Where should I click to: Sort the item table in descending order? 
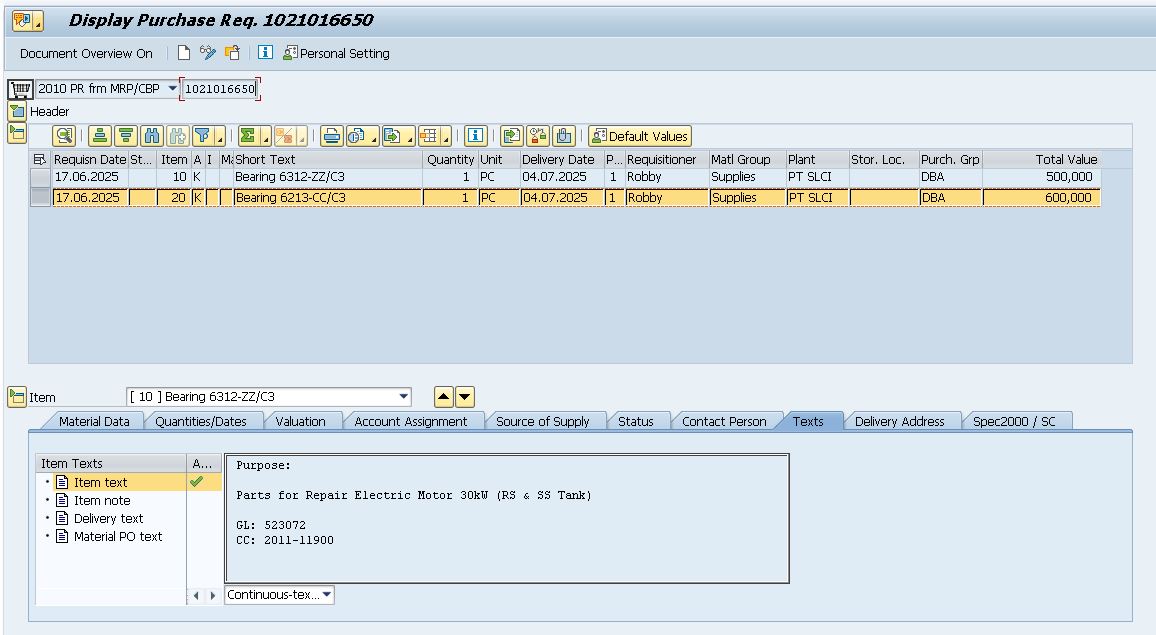[x=126, y=136]
